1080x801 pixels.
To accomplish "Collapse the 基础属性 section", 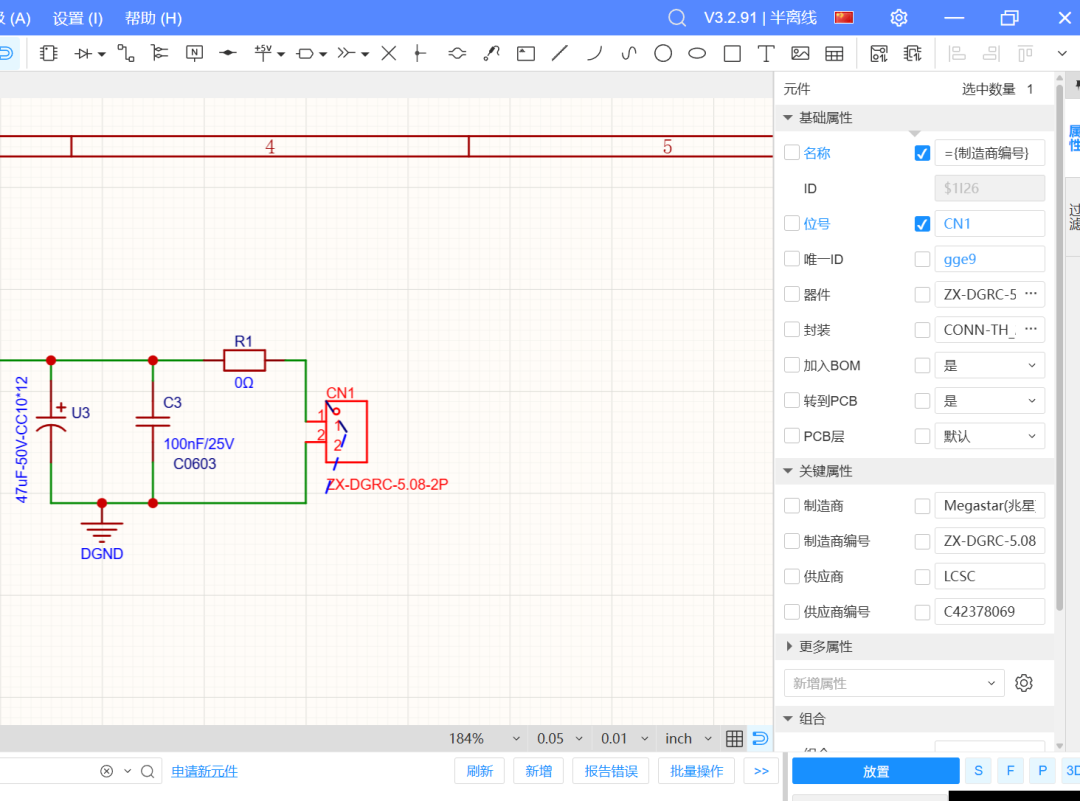I will (x=788, y=118).
